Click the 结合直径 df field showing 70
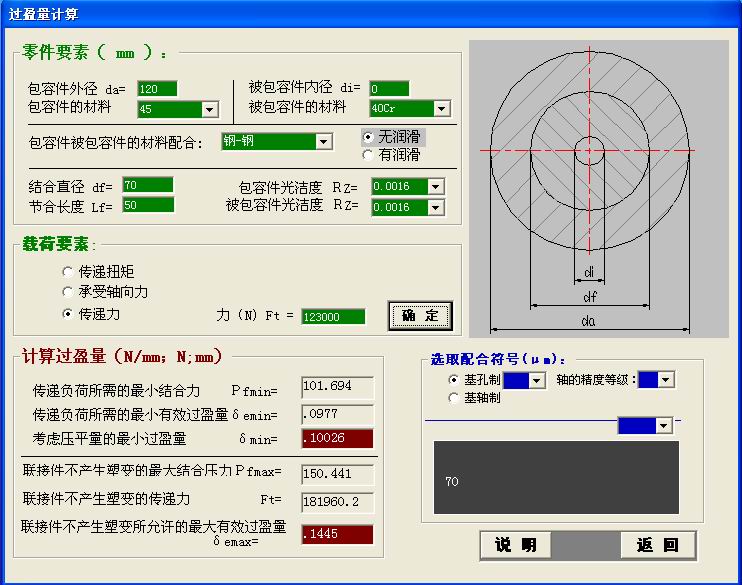 [148, 185]
